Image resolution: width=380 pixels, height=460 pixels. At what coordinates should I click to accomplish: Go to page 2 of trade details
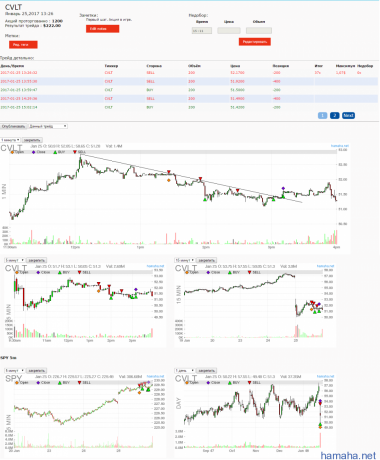pyautogui.click(x=334, y=115)
